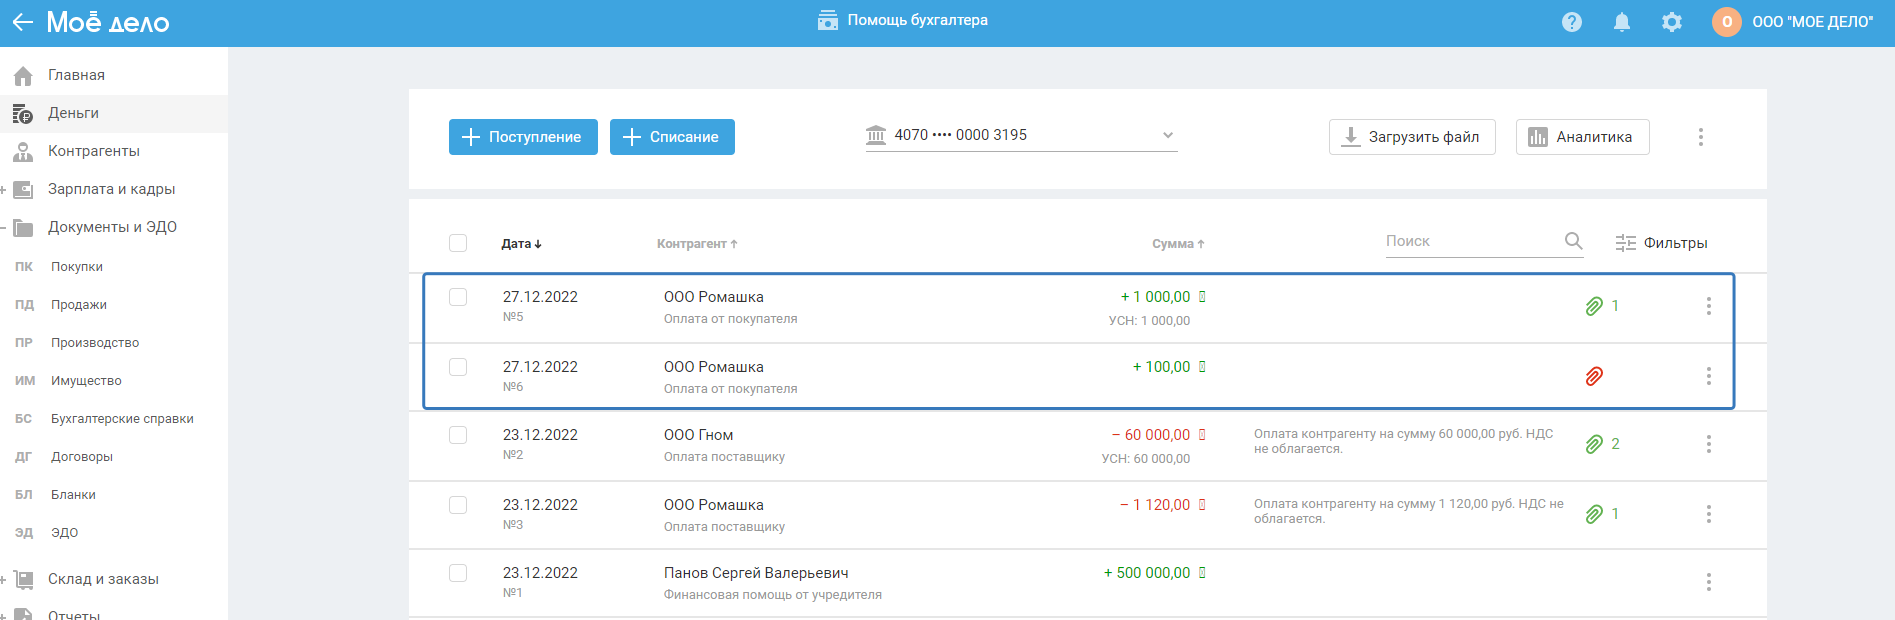Toggle the select-all checkbox in table header
The image size is (1895, 620).
click(x=458, y=243)
